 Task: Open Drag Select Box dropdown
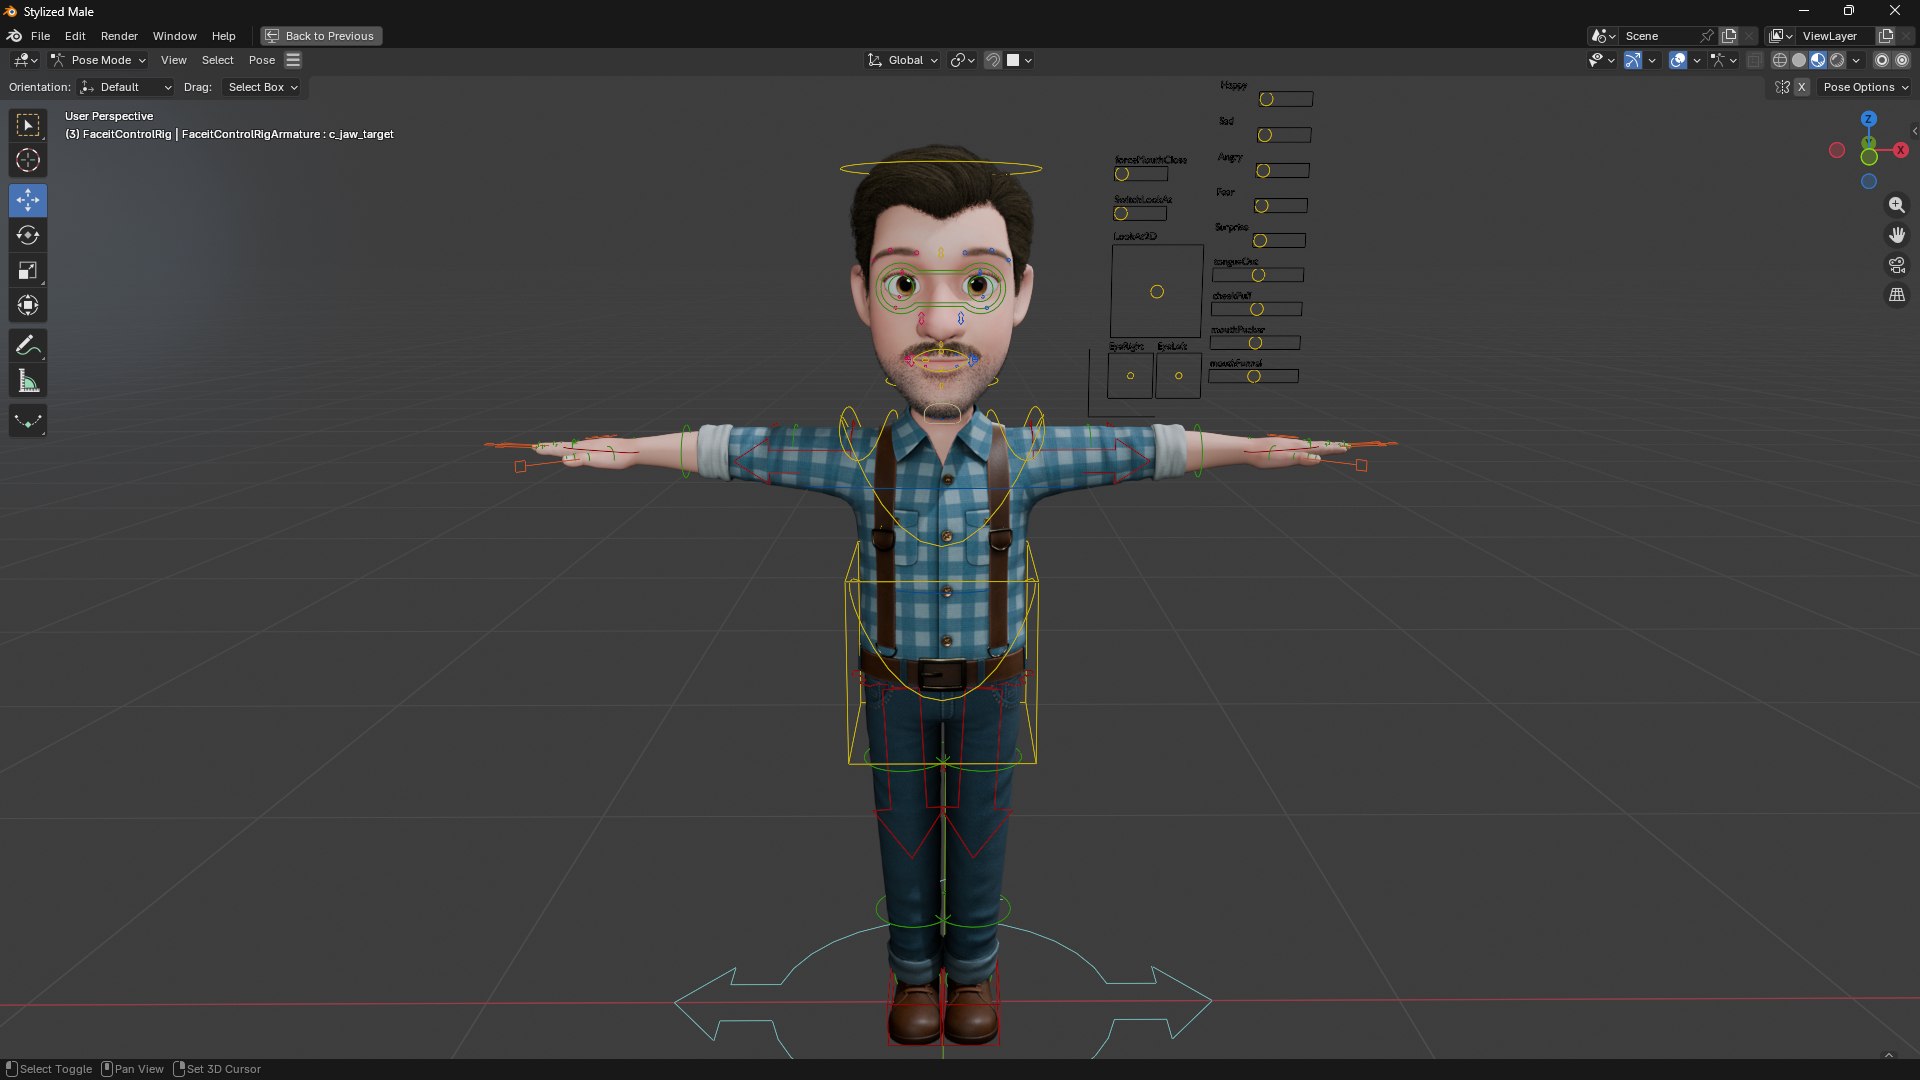tap(263, 87)
